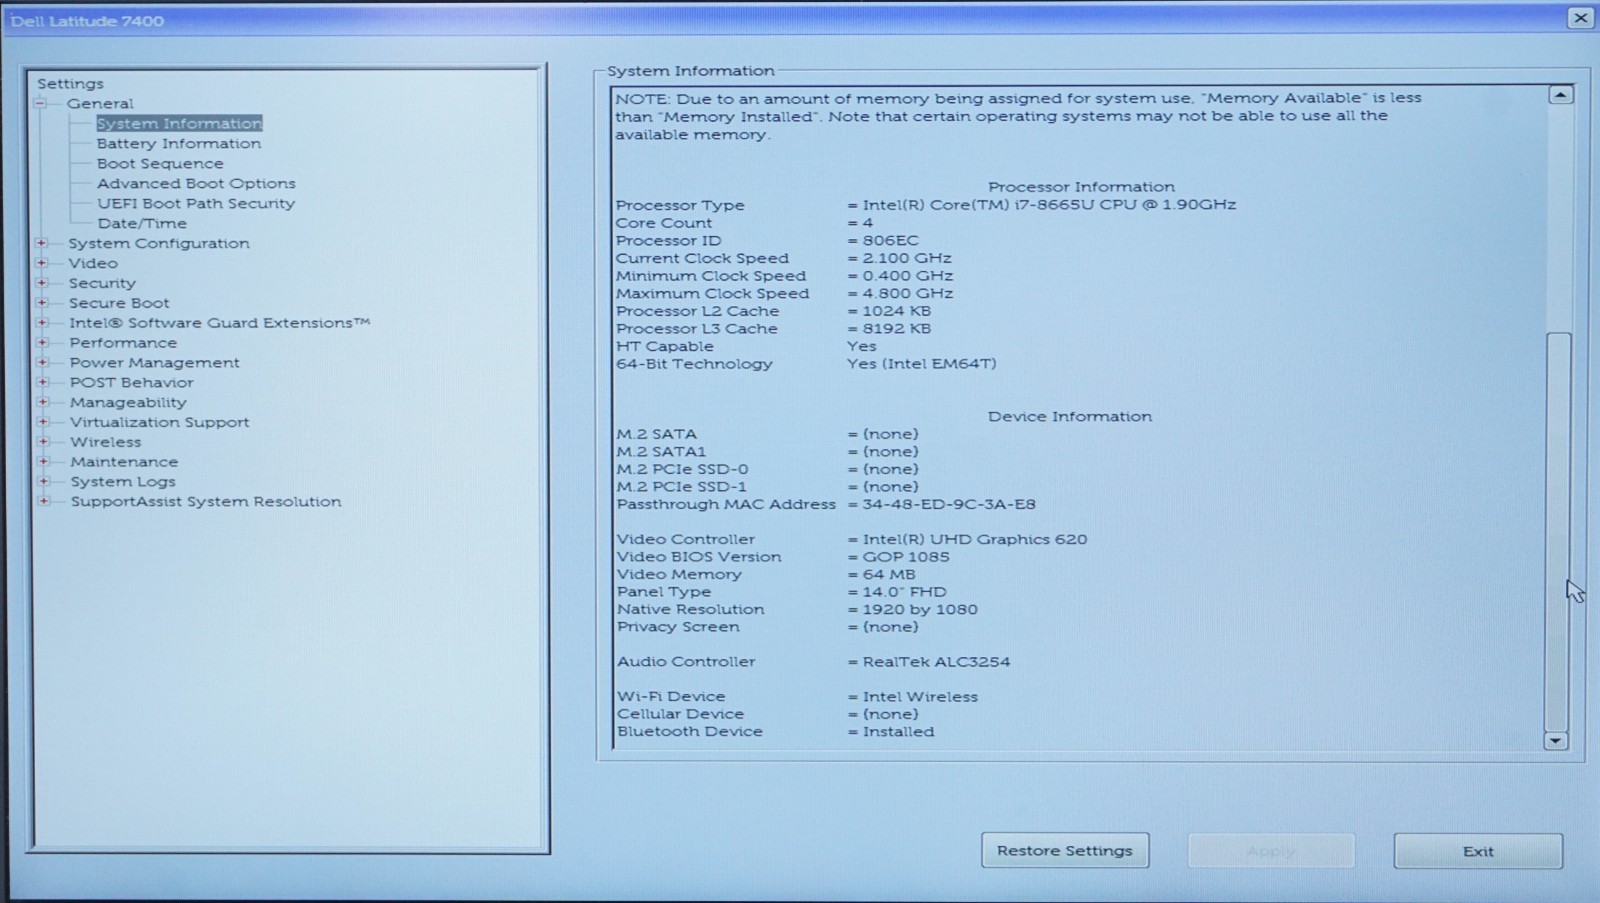Expand the Power Management node
The height and width of the screenshot is (903, 1600).
pyautogui.click(x=42, y=362)
